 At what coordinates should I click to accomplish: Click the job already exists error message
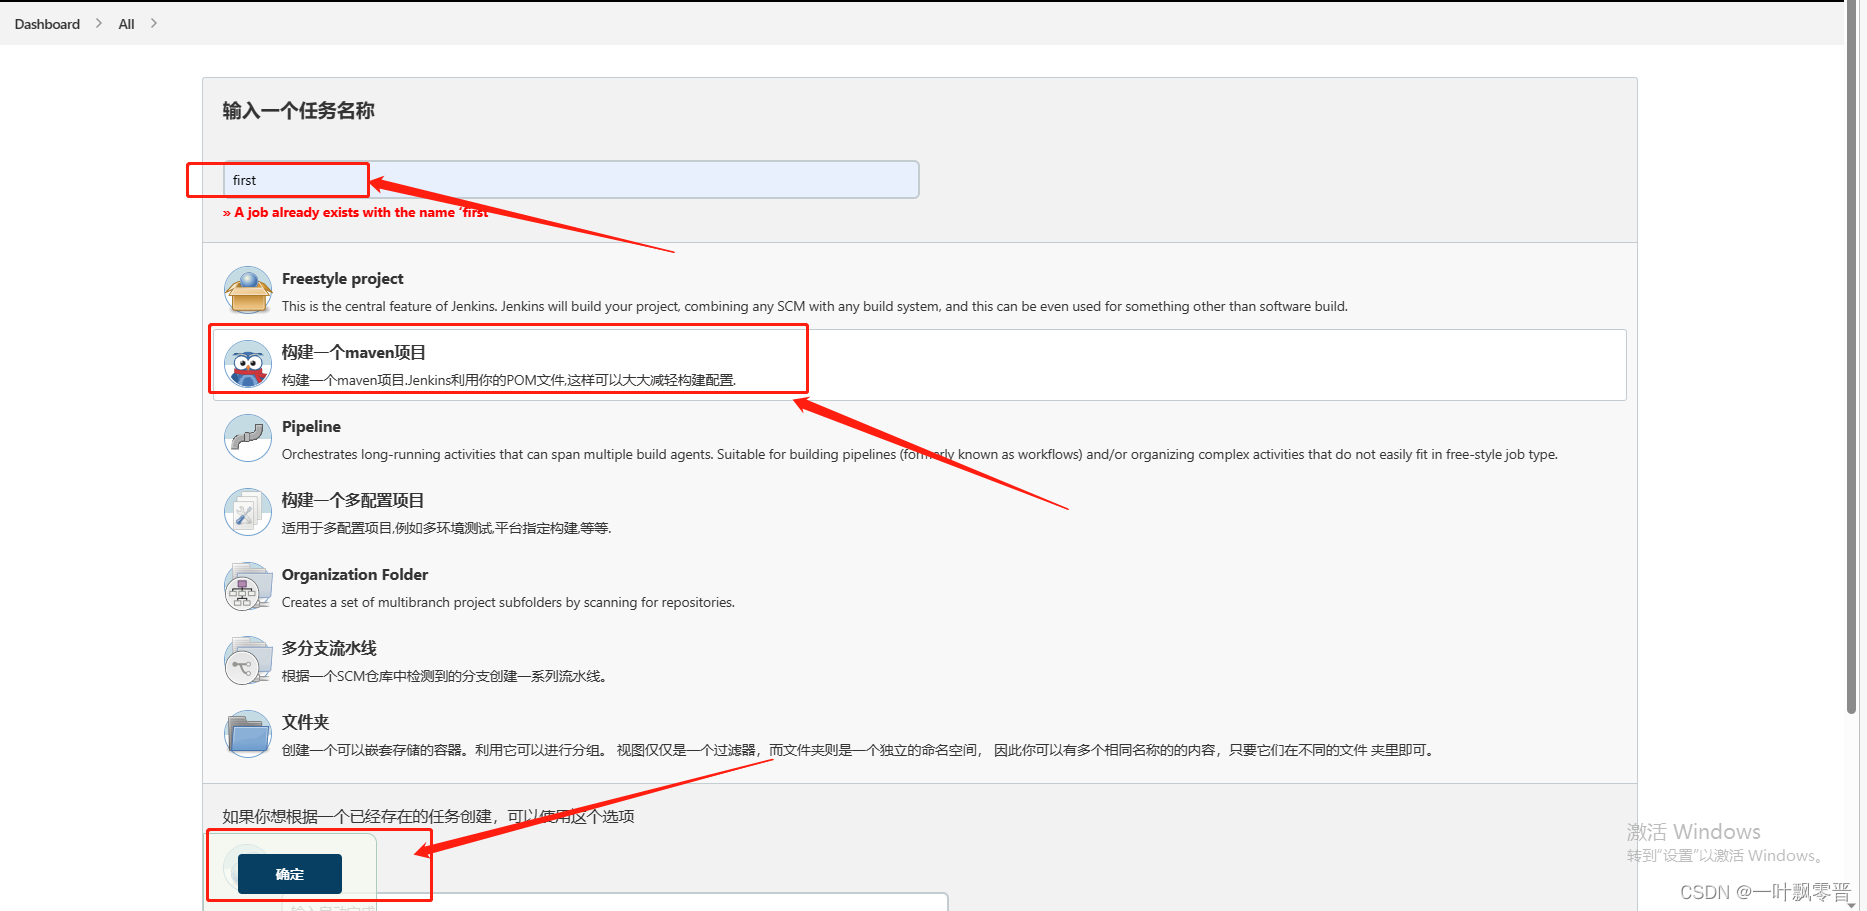click(355, 213)
